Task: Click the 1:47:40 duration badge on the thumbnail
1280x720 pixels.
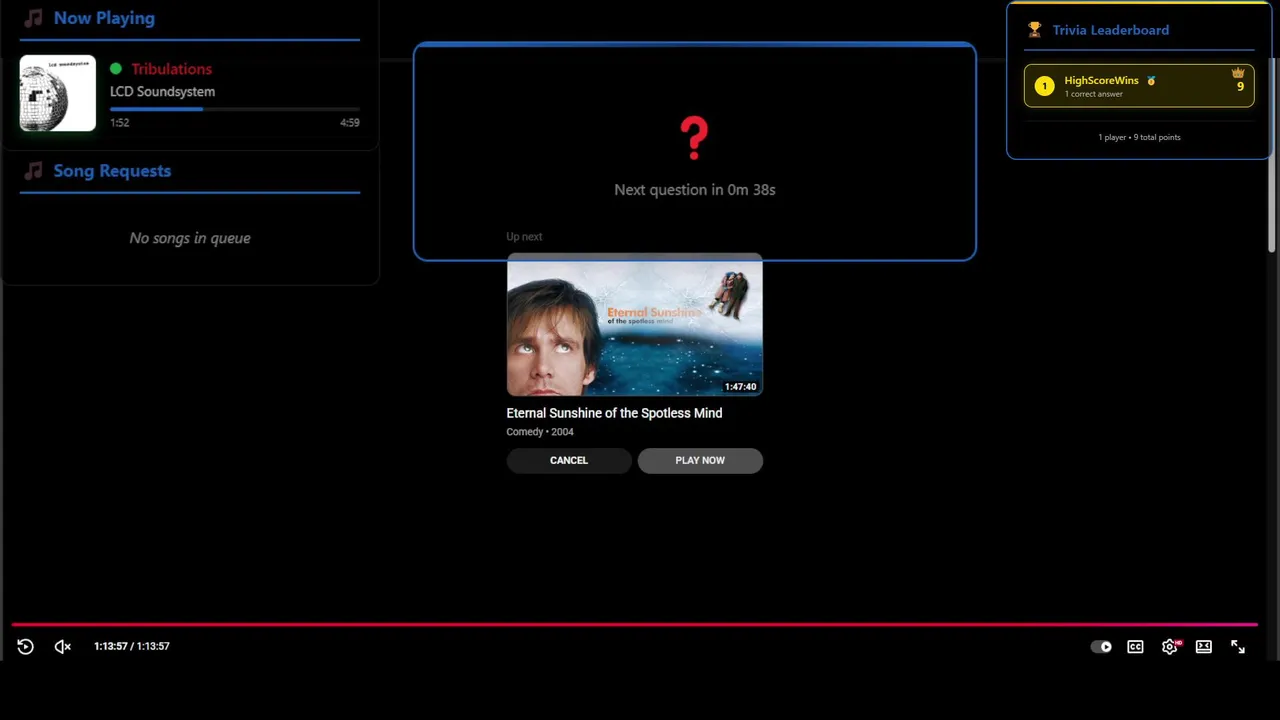Action: pyautogui.click(x=740, y=386)
